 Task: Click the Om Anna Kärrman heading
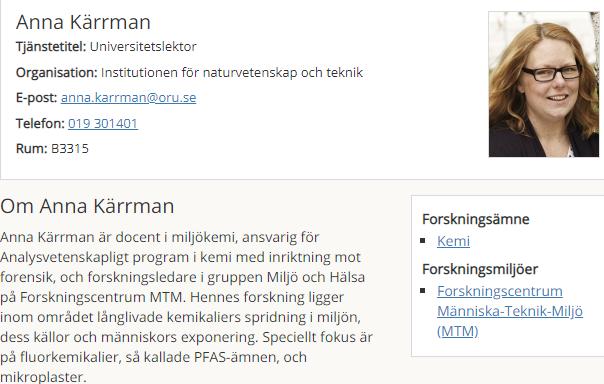(x=87, y=206)
